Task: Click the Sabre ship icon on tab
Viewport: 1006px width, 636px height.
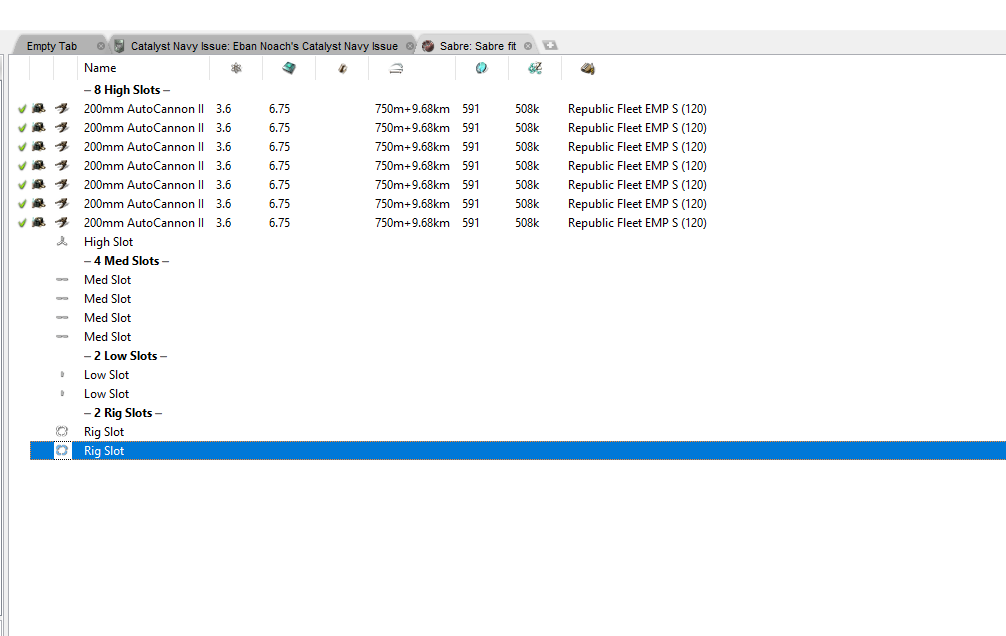Action: point(428,46)
